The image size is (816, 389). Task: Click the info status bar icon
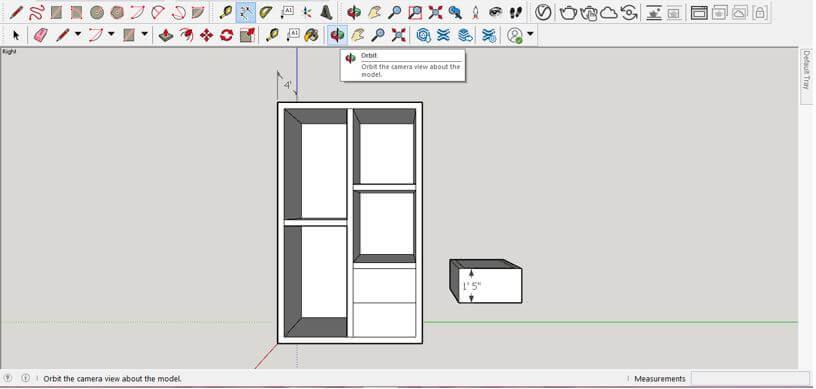(x=26, y=379)
